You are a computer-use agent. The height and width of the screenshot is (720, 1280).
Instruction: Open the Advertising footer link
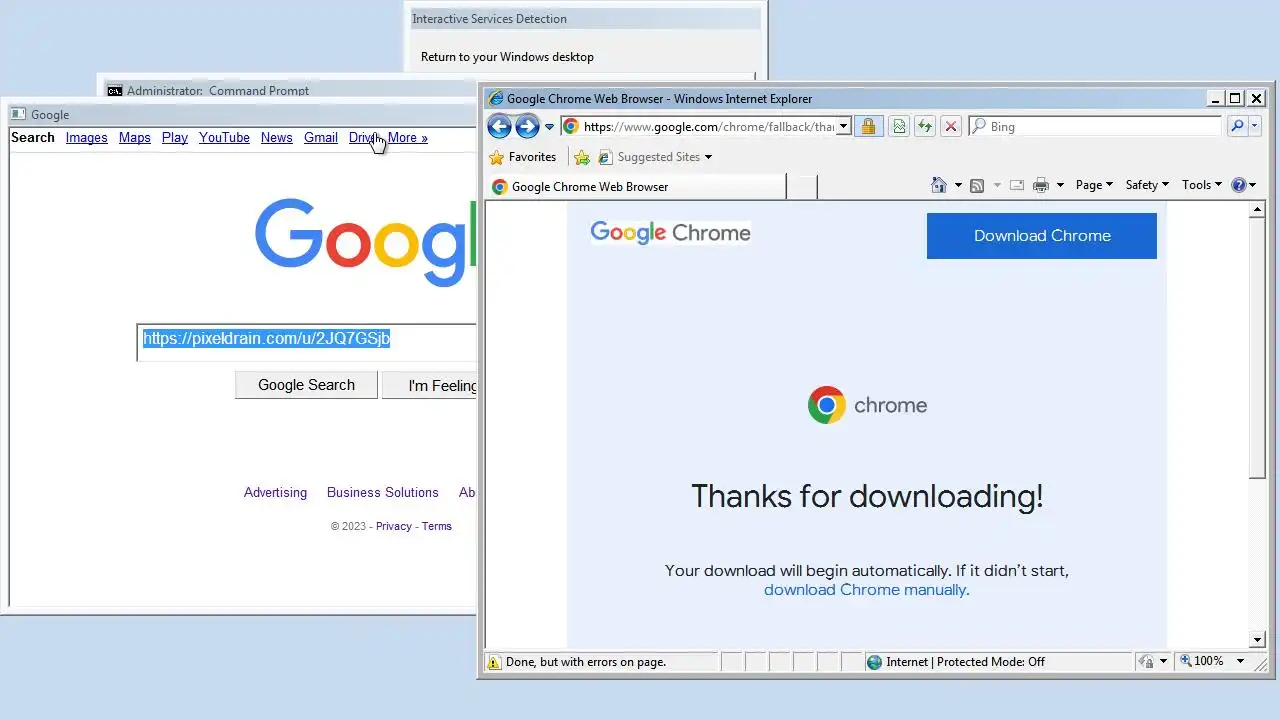click(275, 493)
